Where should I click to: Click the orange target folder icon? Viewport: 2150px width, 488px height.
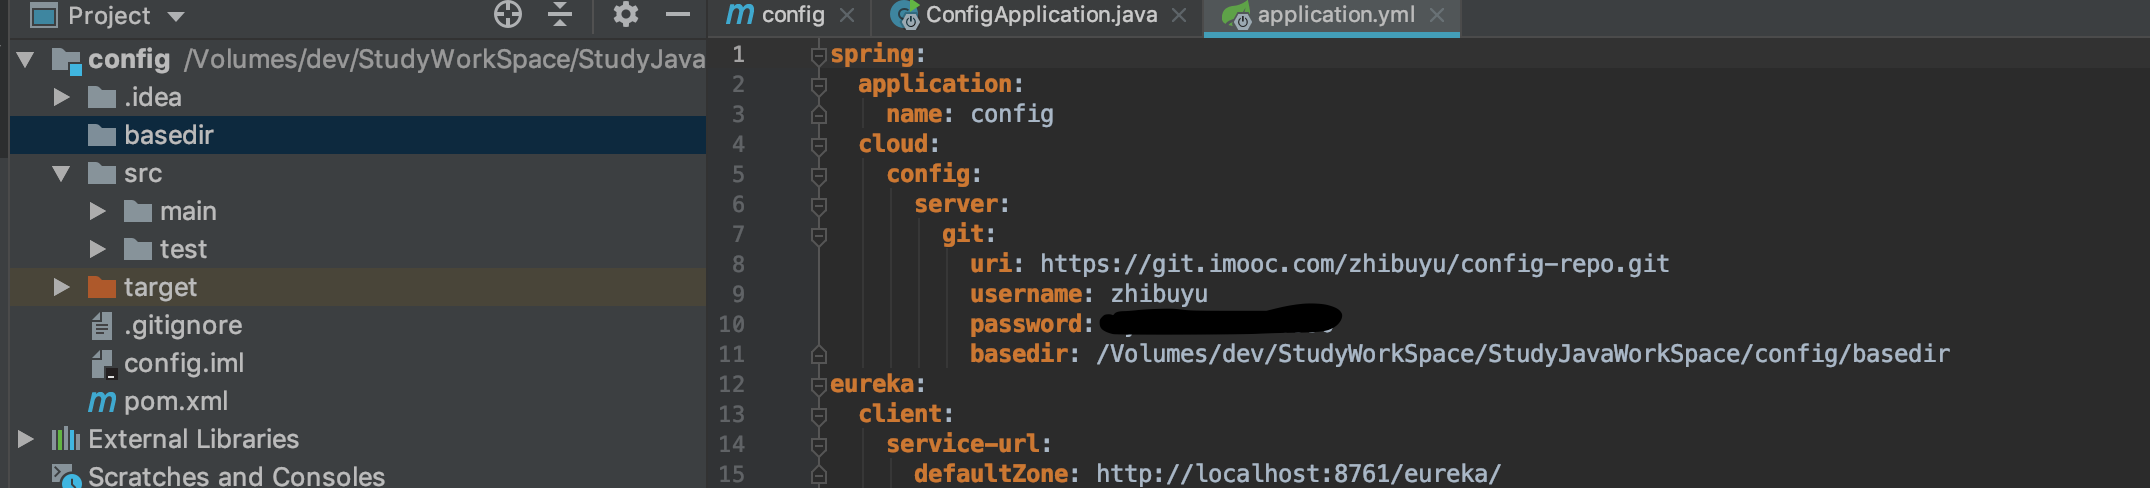(102, 287)
